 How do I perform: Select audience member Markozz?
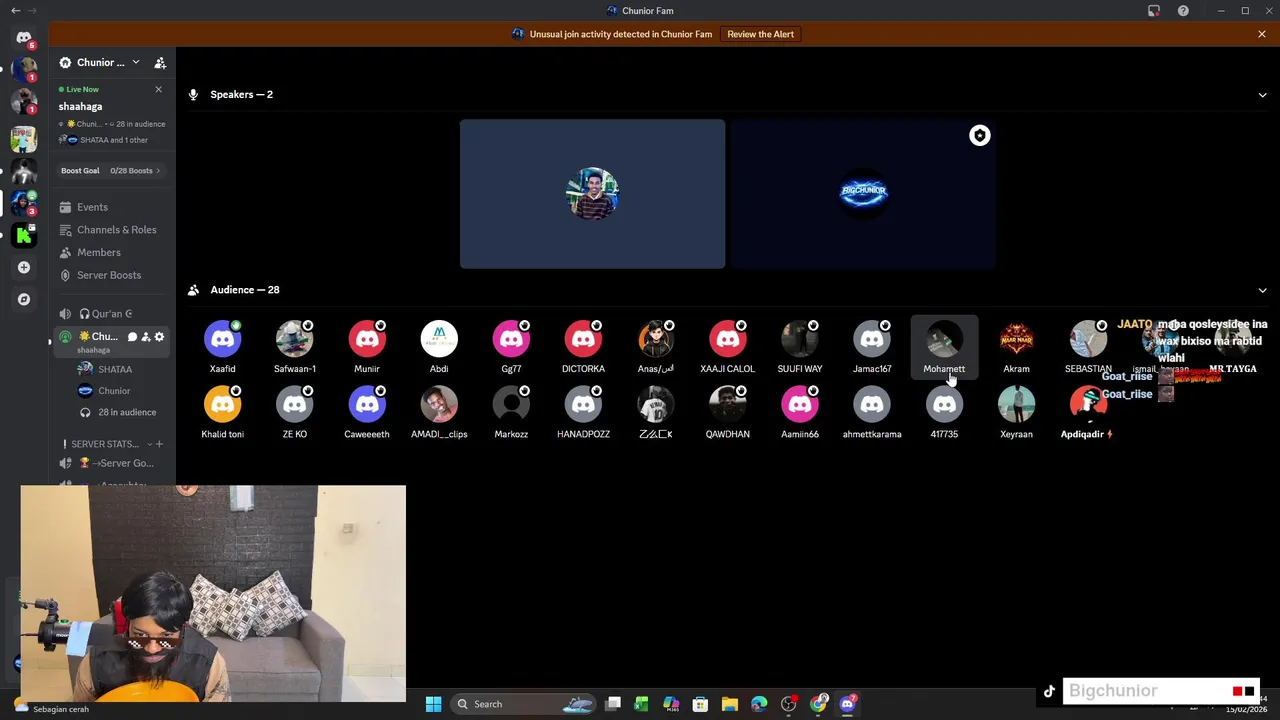pos(511,412)
